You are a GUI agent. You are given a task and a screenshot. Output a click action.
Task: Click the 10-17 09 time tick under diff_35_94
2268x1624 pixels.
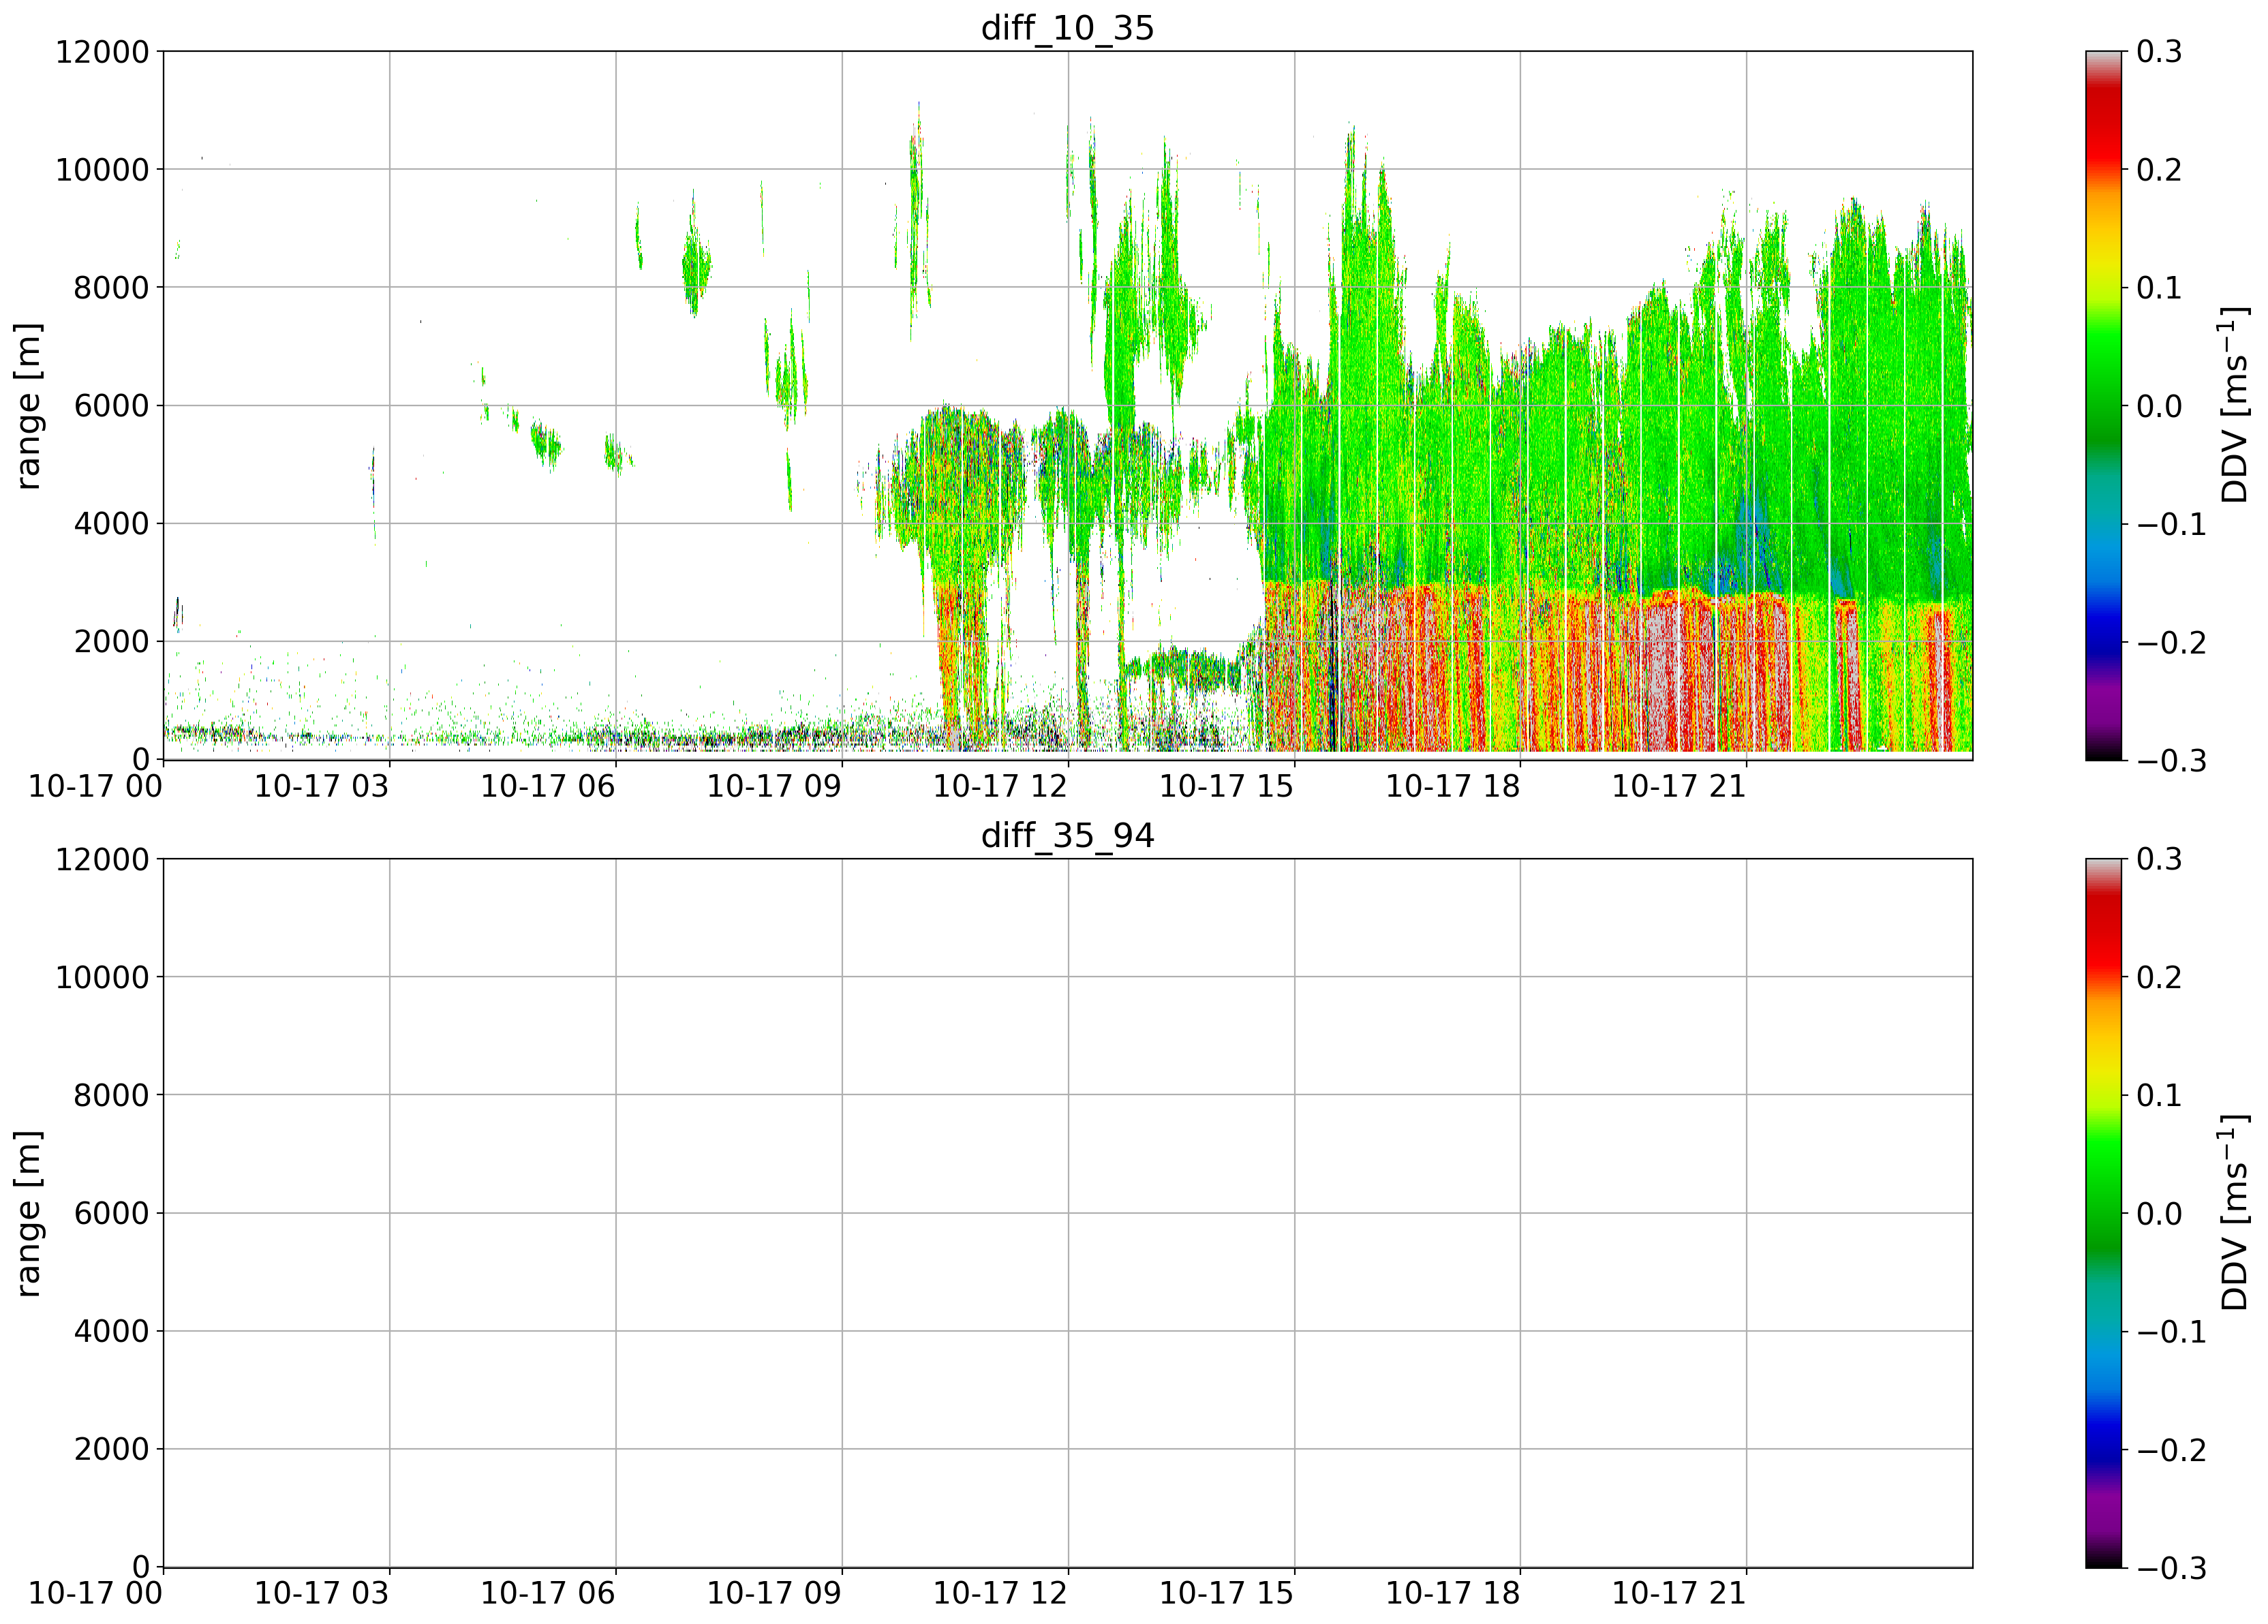(x=774, y=1594)
